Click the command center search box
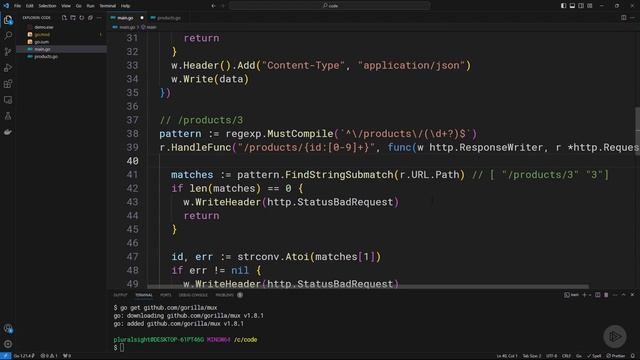Image resolution: width=640 pixels, height=360 pixels. pyautogui.click(x=329, y=6)
